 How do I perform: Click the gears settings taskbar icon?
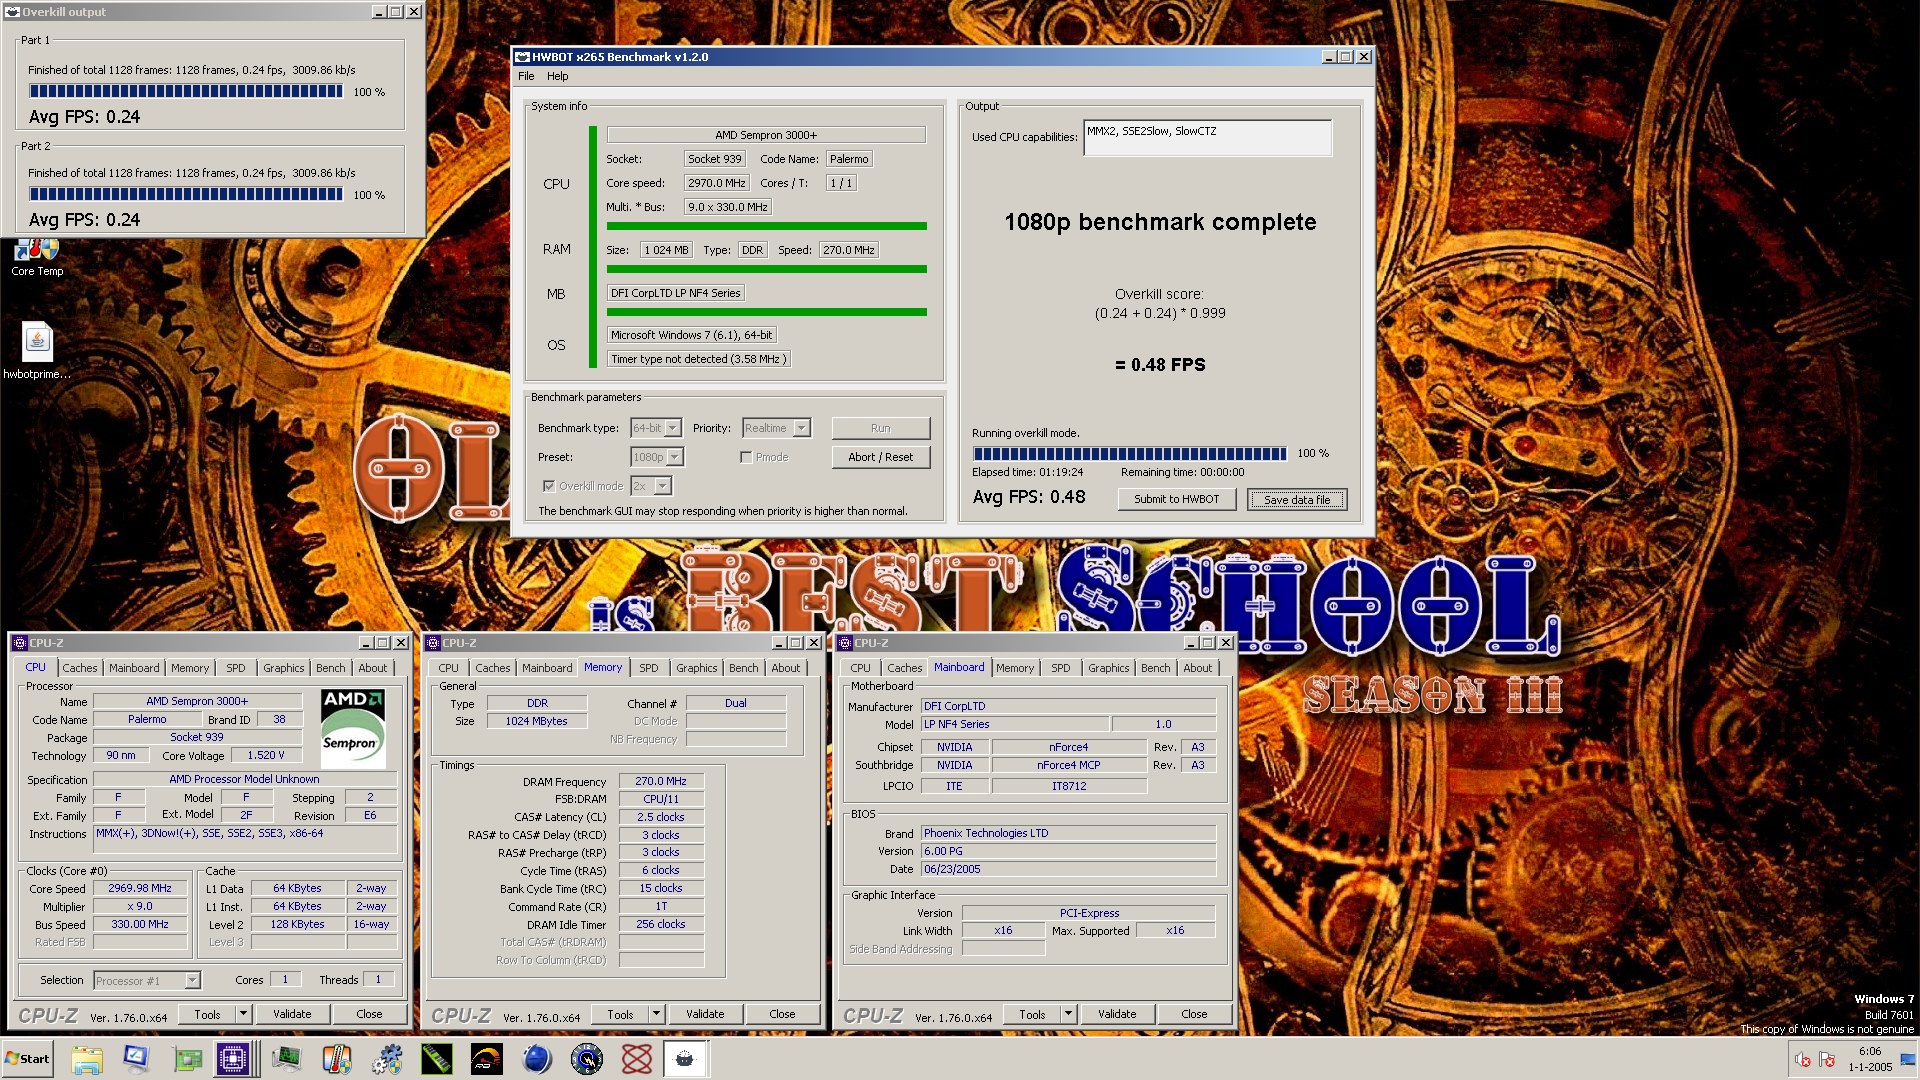coord(387,1059)
